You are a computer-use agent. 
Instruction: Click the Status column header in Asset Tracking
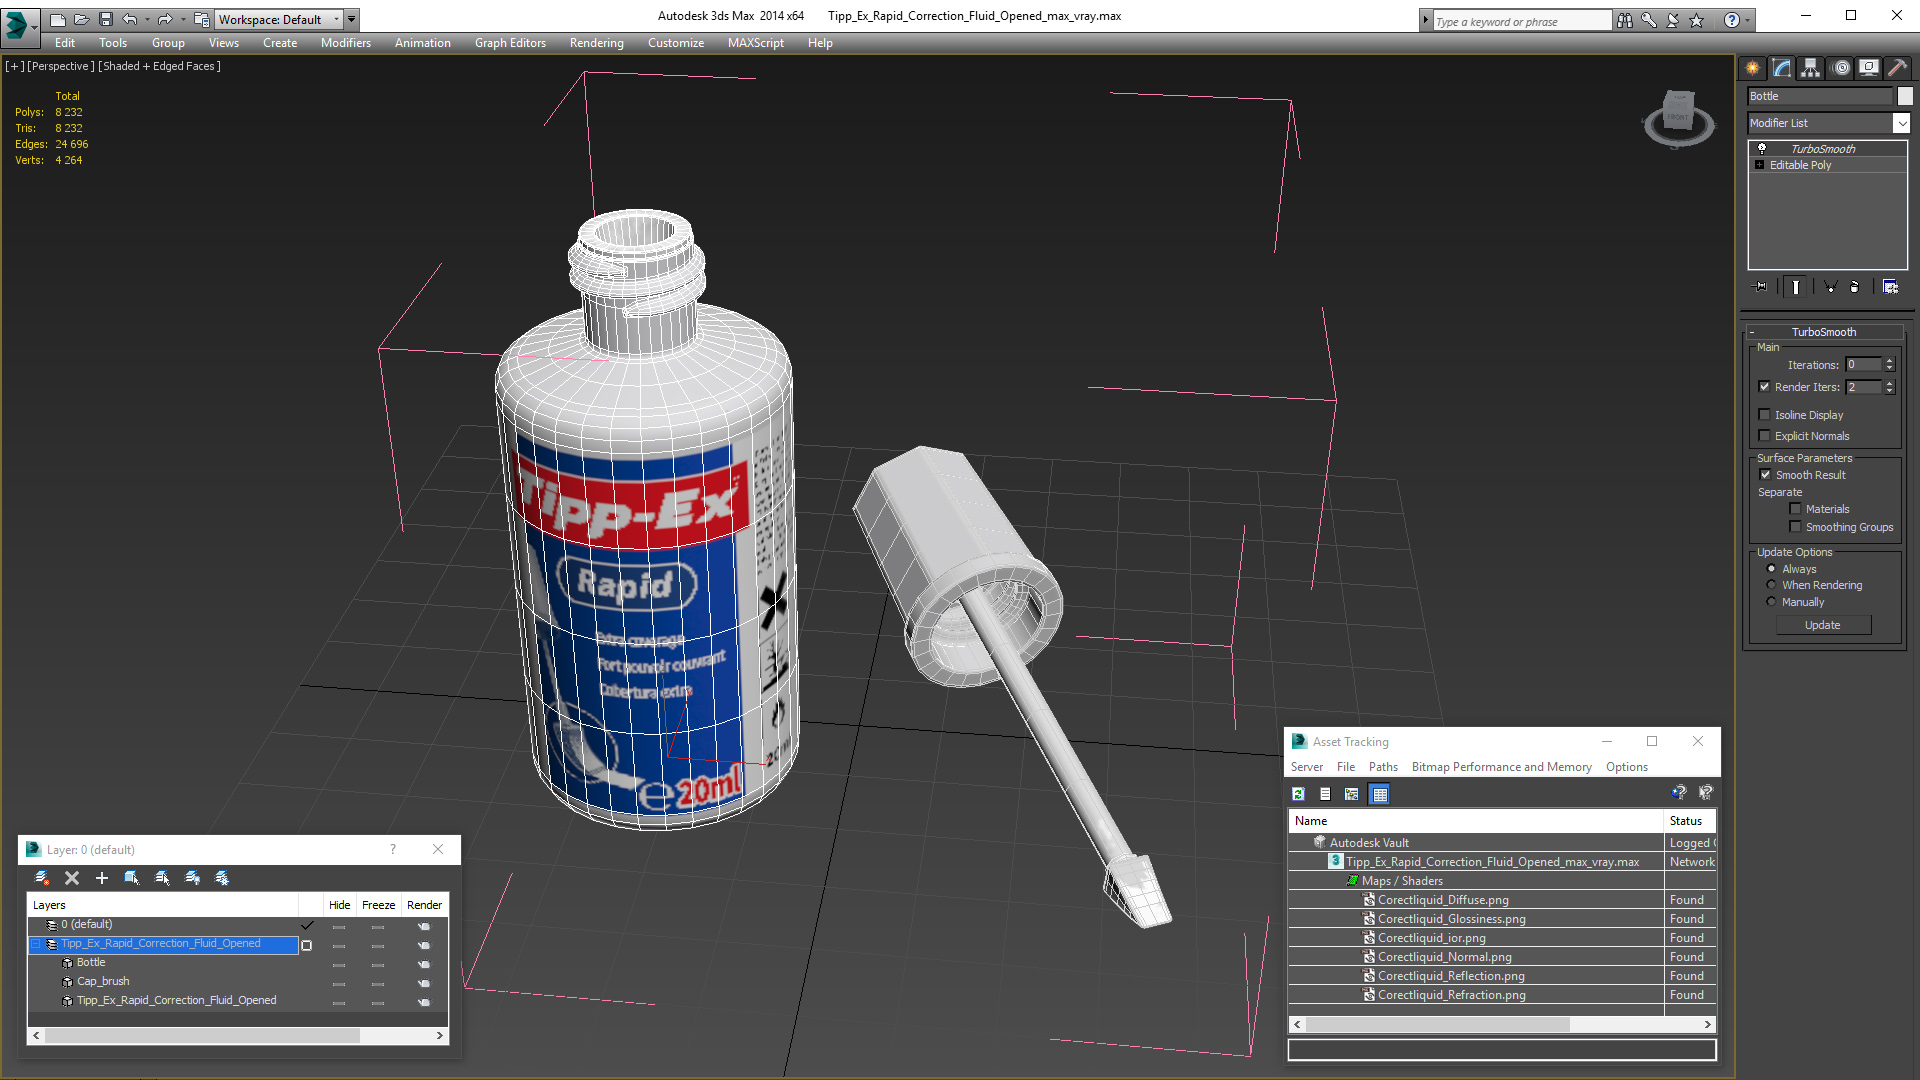point(1691,821)
